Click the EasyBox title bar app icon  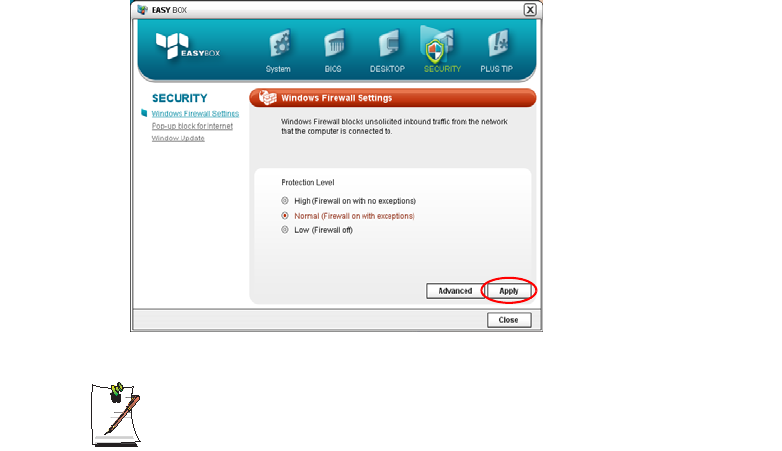coord(143,9)
